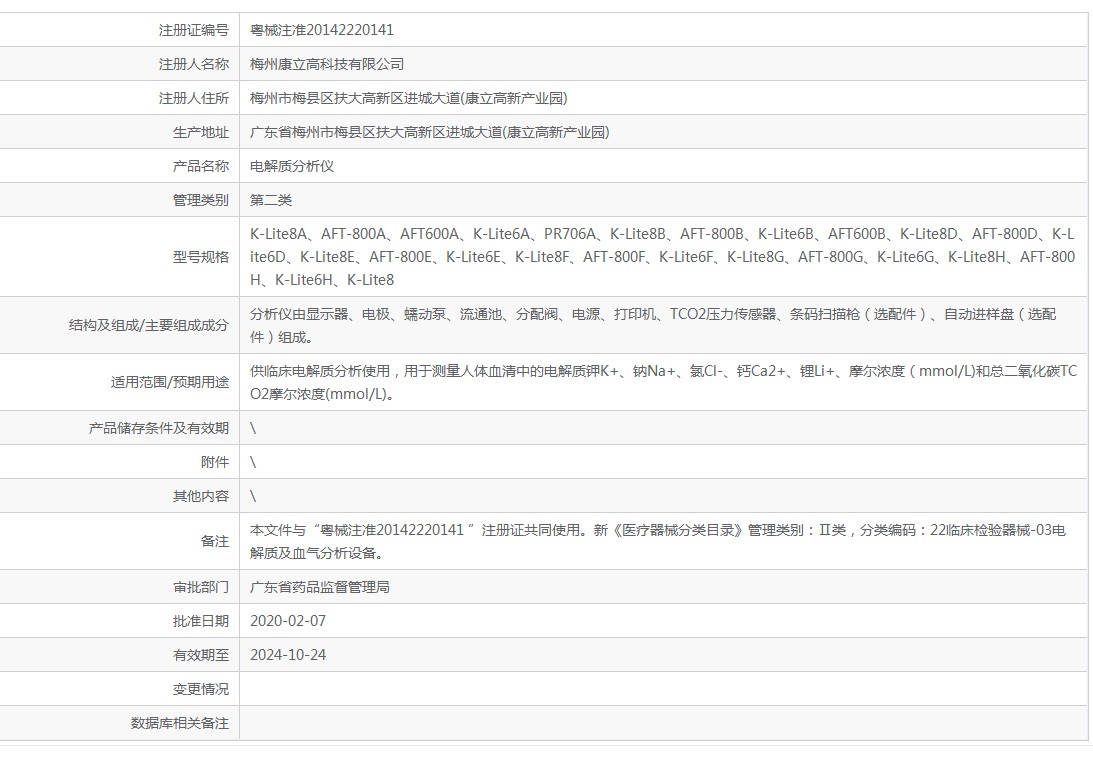Viewport: 1093px width, 760px height.
Task: Click the 批准日期 label
Action: 201,621
